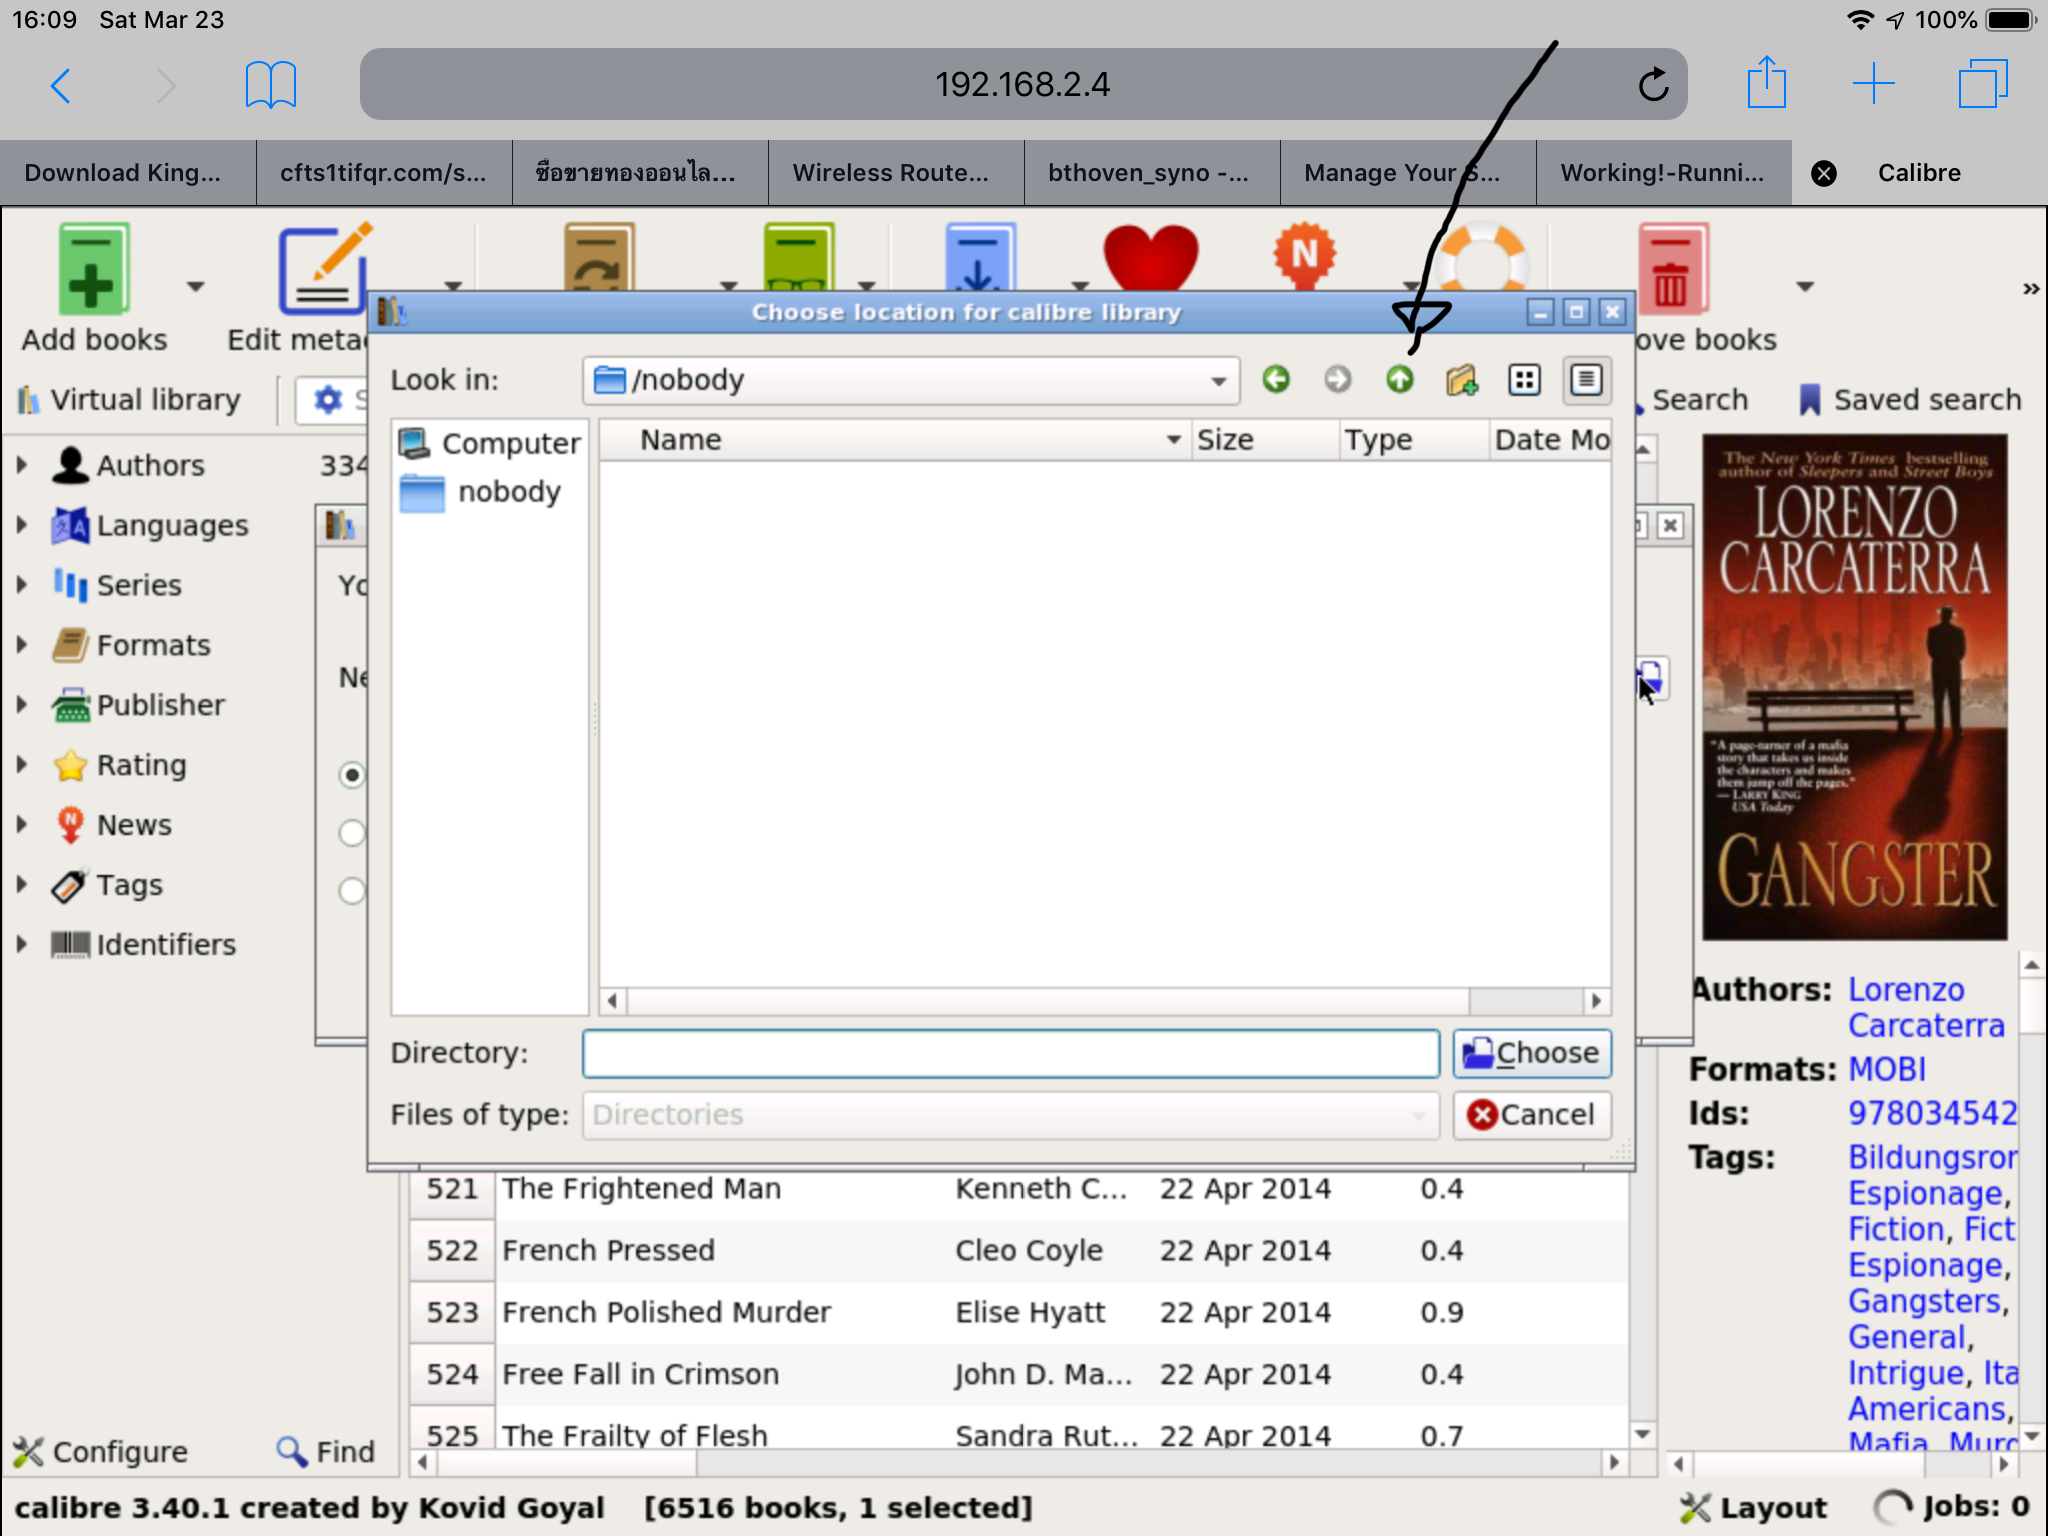Image resolution: width=2048 pixels, height=1536 pixels.
Task: Expand the Tags category
Action: 22,885
